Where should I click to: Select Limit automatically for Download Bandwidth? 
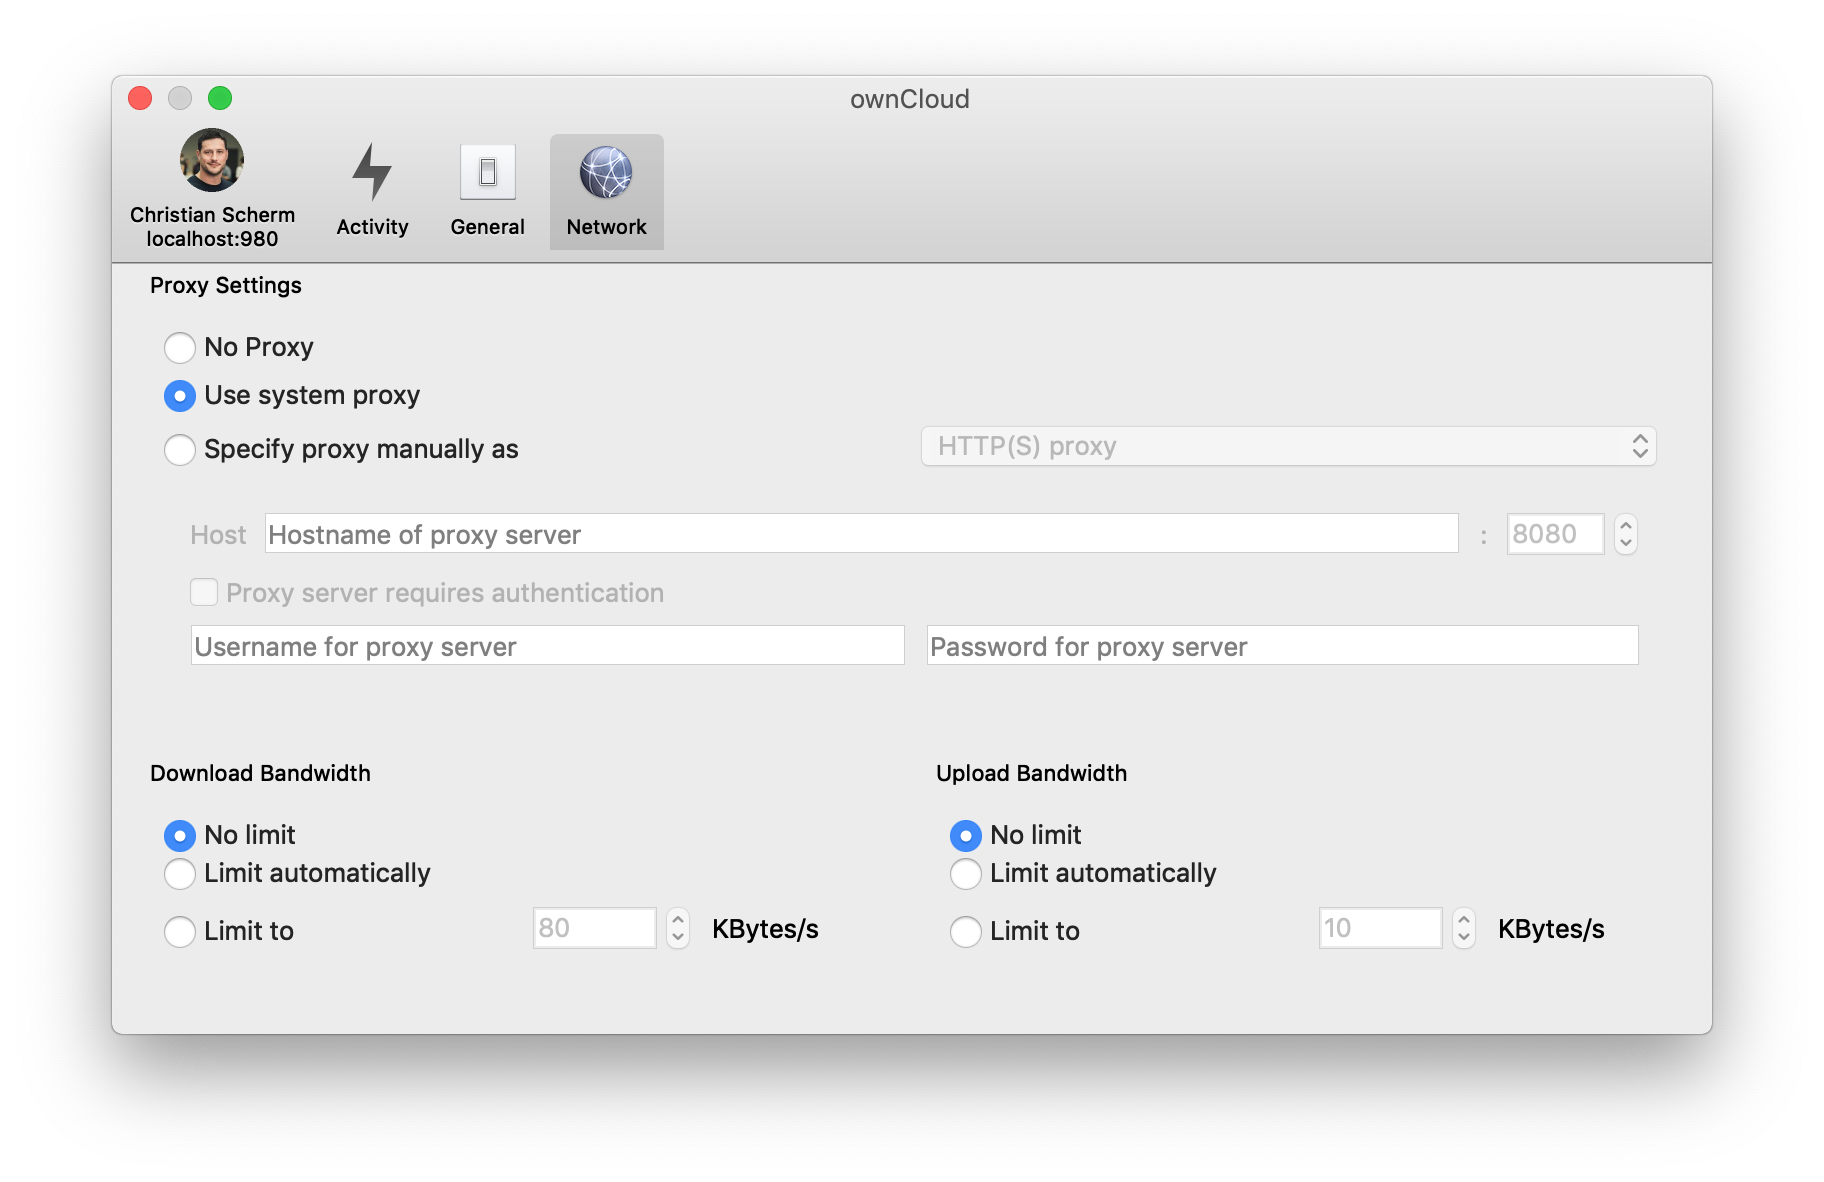tap(180, 874)
